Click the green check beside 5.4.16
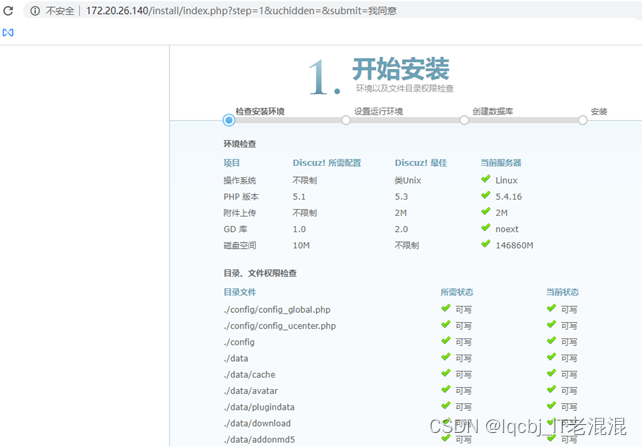The width and height of the screenshot is (642, 446). (486, 195)
